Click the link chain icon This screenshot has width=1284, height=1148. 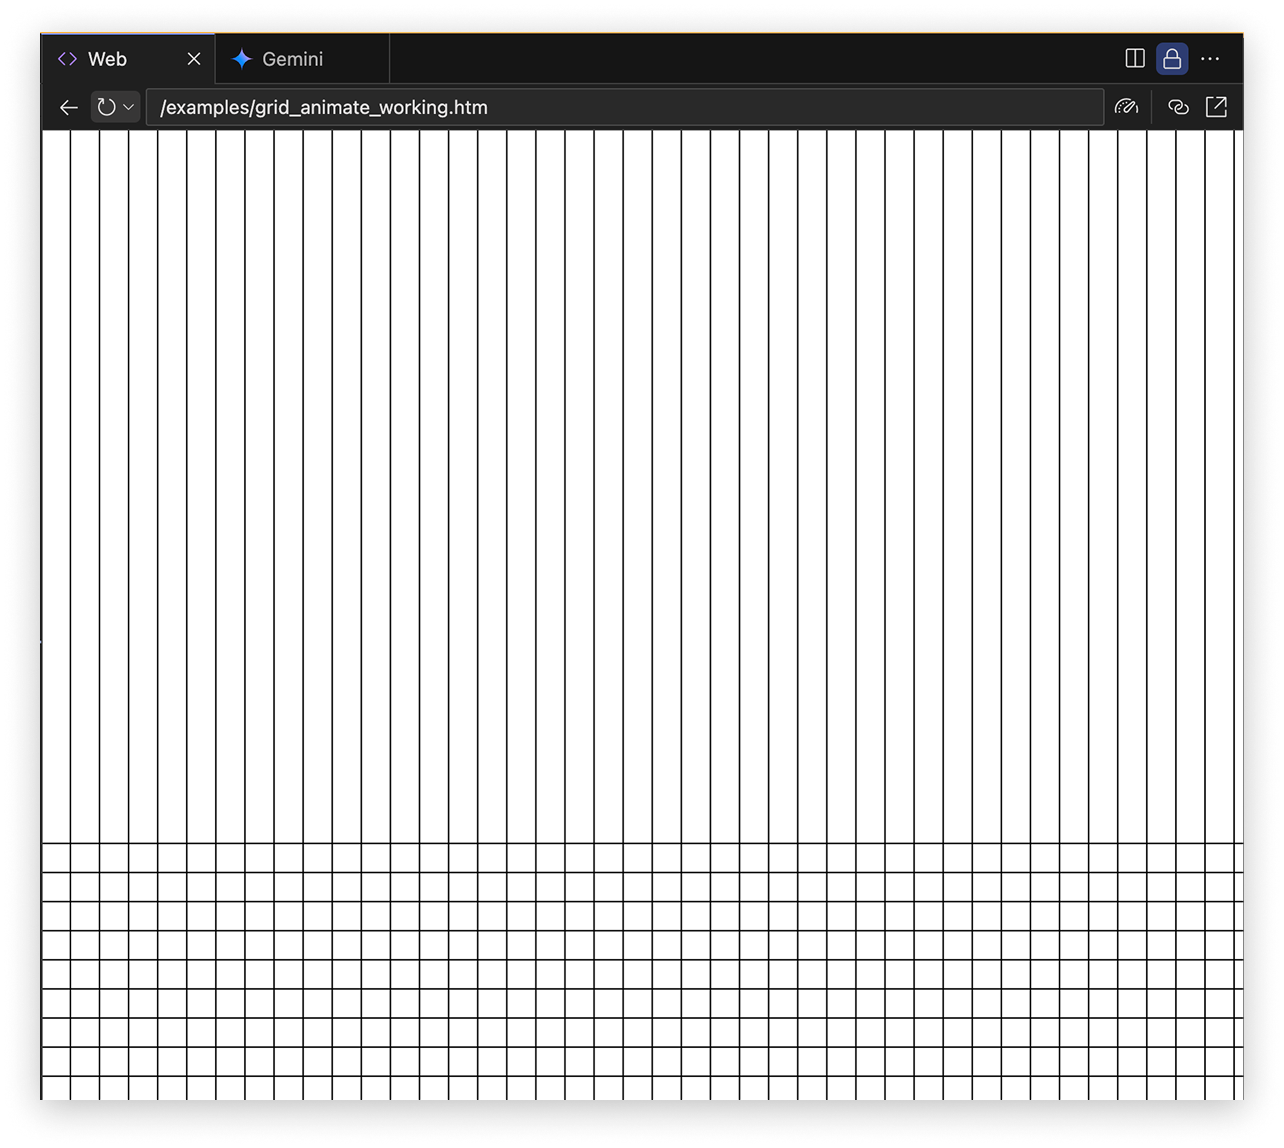1178,107
